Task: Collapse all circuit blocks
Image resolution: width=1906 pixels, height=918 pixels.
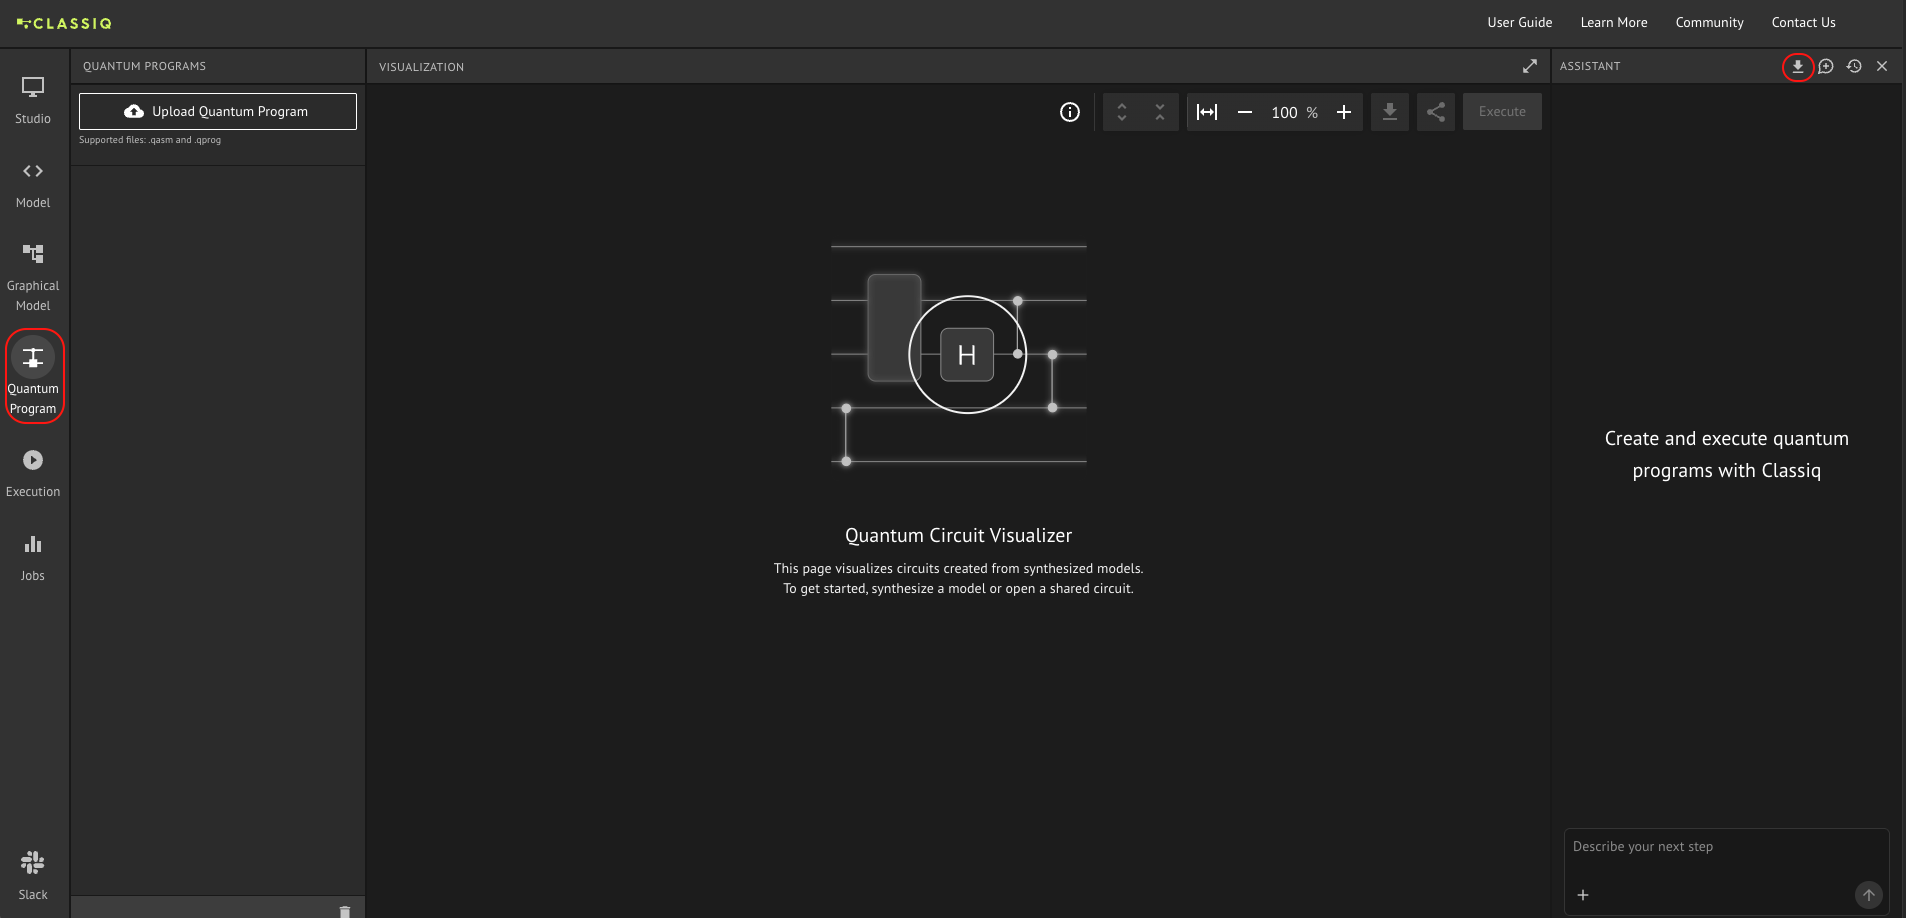Action: pyautogui.click(x=1160, y=112)
